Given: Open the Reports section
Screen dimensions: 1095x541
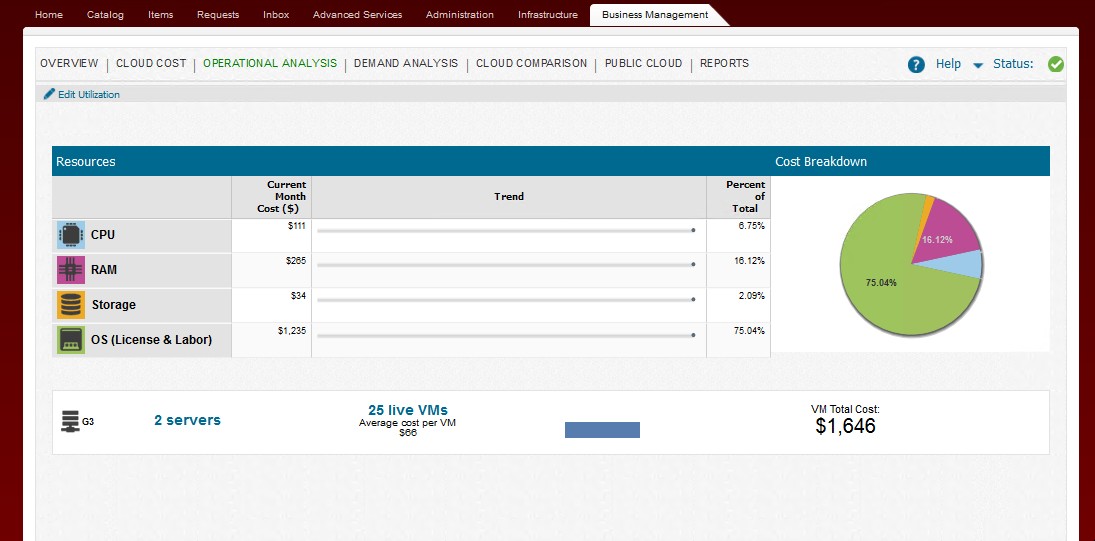Looking at the screenshot, I should (x=724, y=63).
